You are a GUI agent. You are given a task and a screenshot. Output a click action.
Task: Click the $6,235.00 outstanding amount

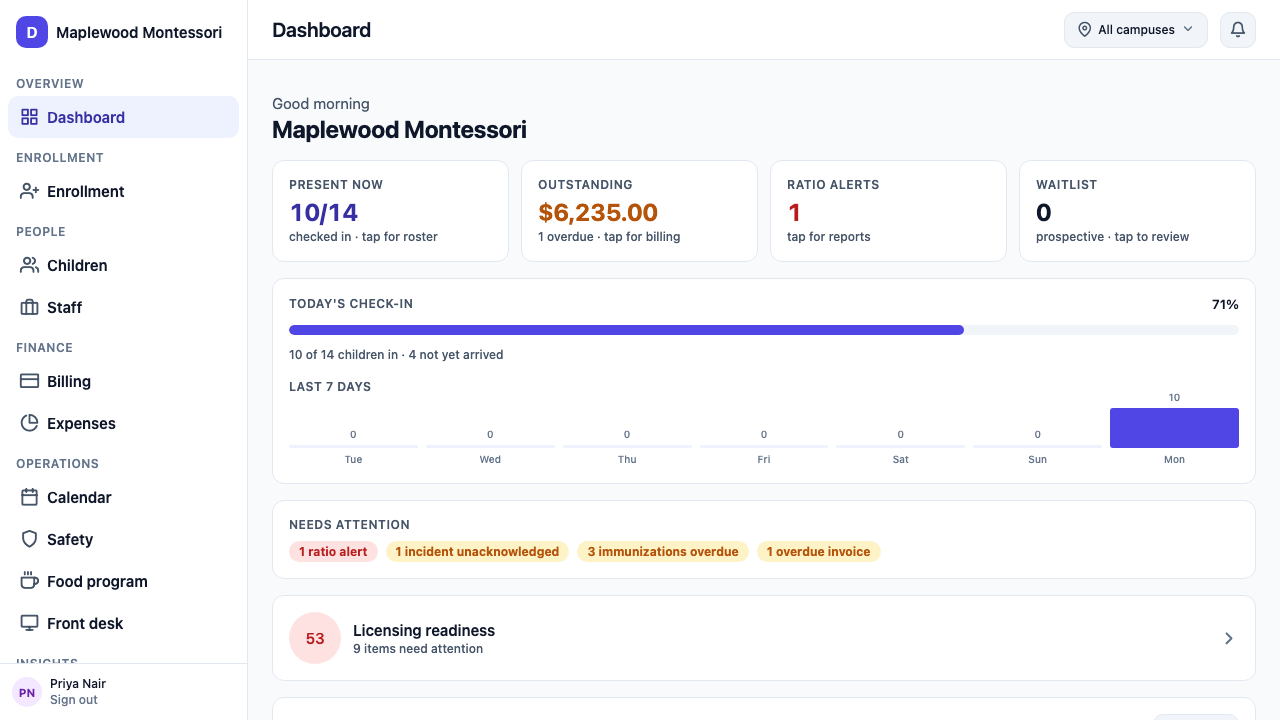(x=598, y=212)
